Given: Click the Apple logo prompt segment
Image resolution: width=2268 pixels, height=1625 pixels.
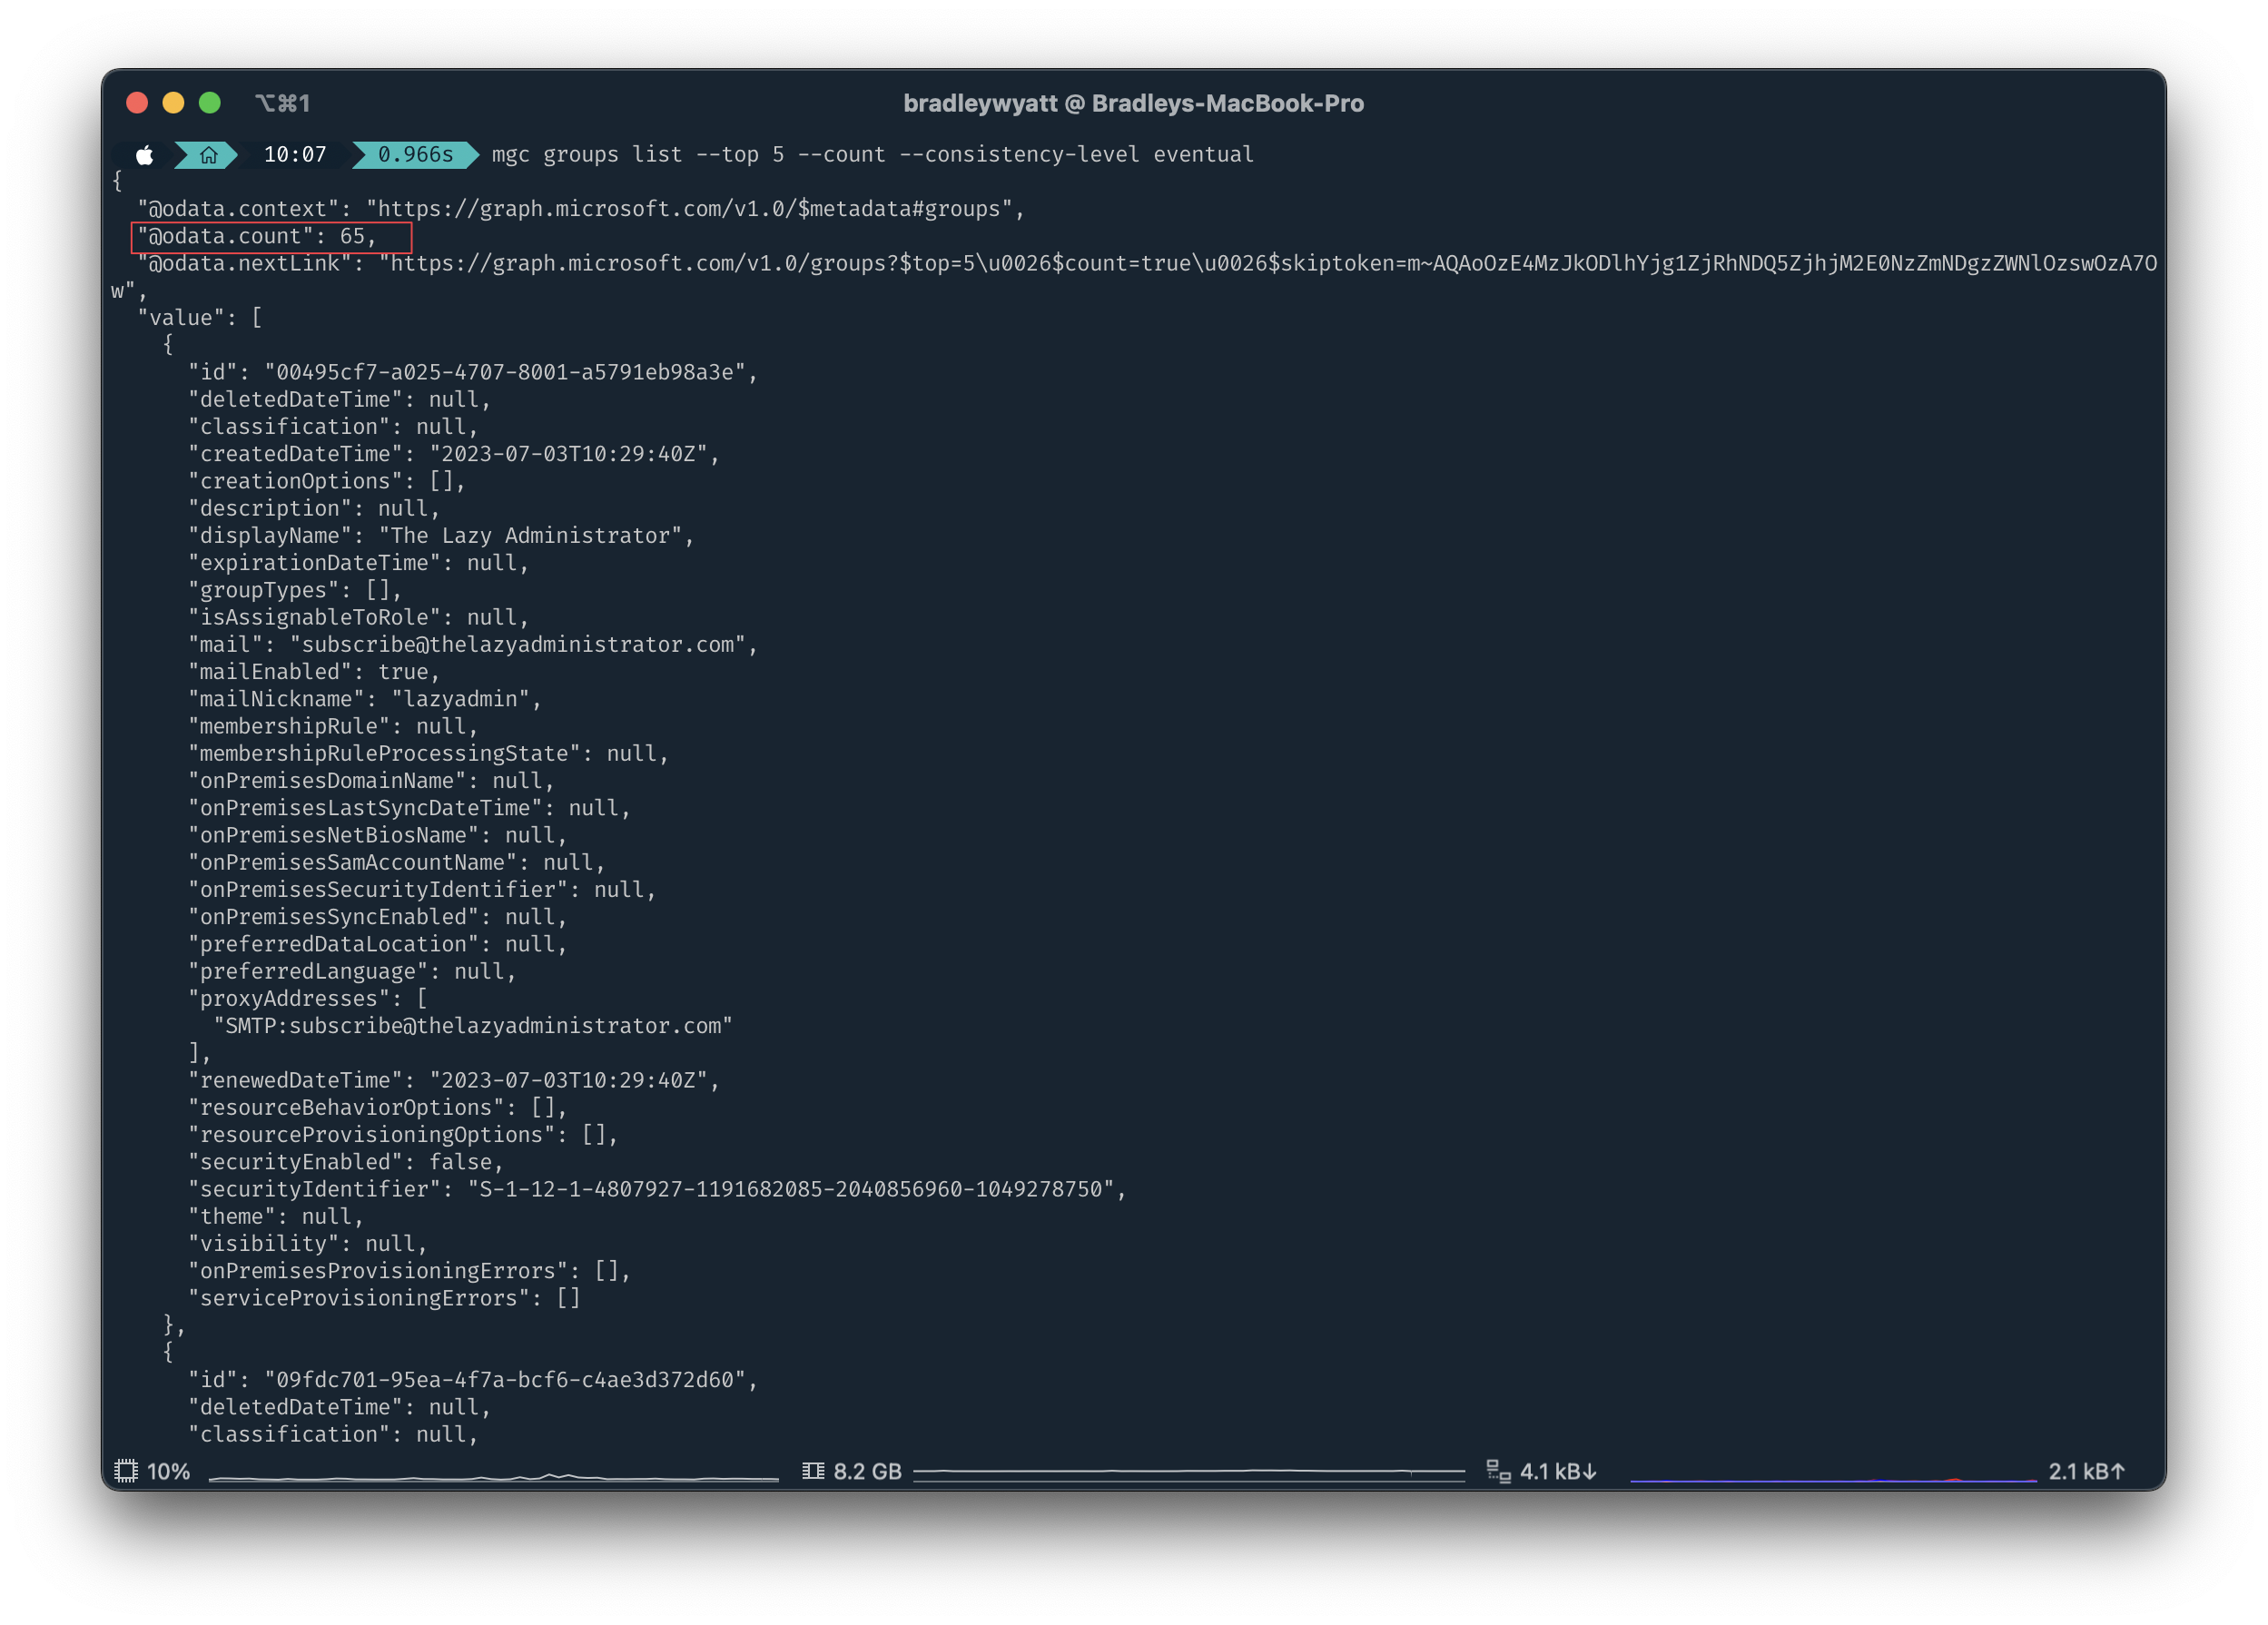Looking at the screenshot, I should tap(145, 155).
